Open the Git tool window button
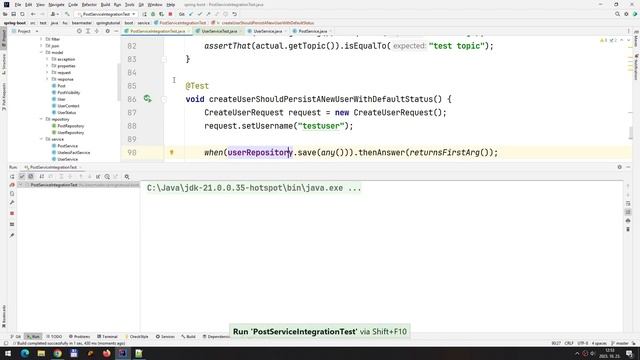The width and height of the screenshot is (640, 360). click(16, 336)
